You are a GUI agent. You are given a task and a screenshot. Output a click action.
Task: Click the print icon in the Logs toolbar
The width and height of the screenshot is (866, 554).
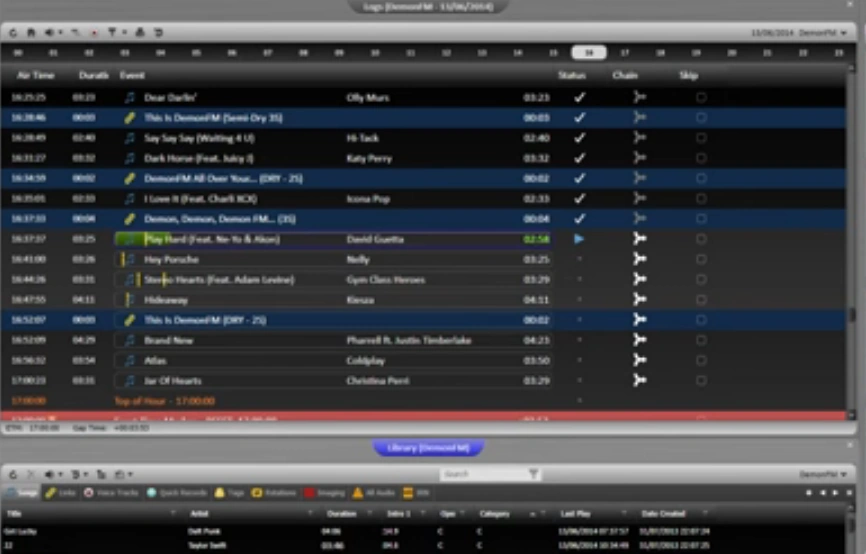pyautogui.click(x=140, y=33)
